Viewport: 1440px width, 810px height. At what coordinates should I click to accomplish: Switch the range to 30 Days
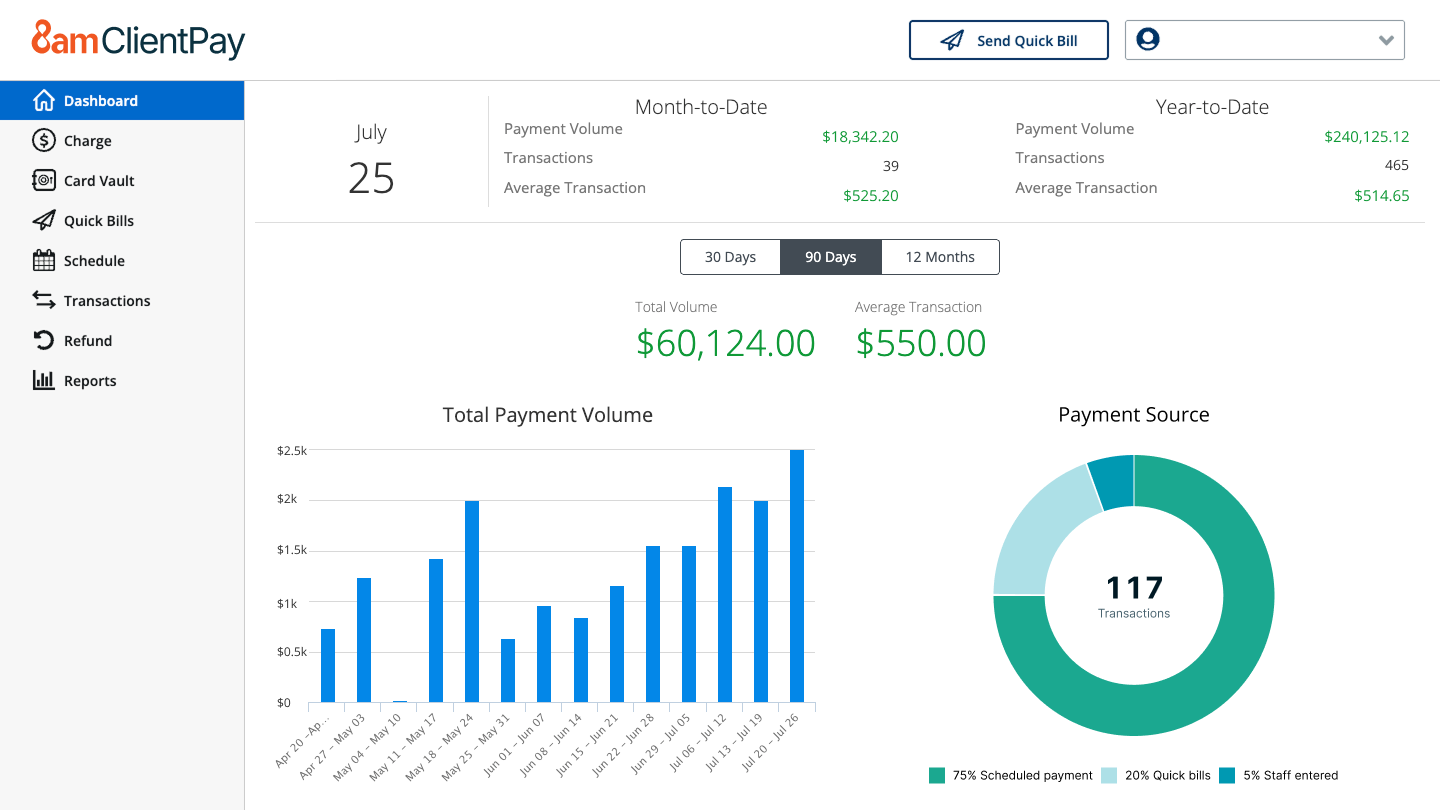(730, 257)
